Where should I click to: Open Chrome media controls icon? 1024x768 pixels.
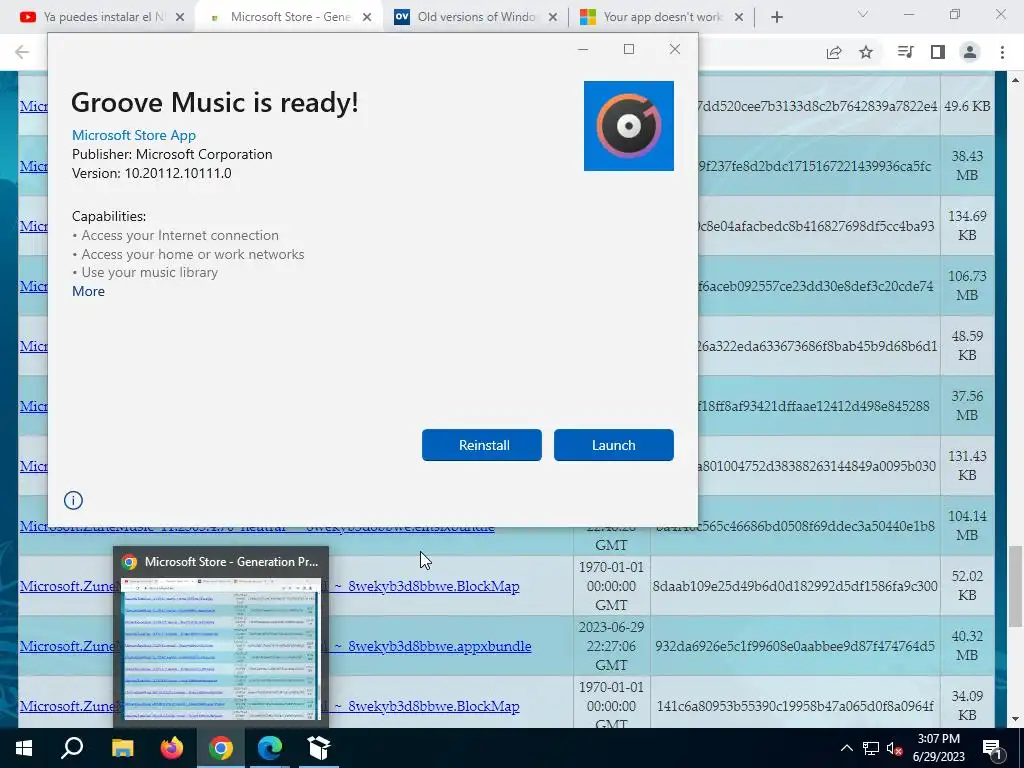point(905,52)
